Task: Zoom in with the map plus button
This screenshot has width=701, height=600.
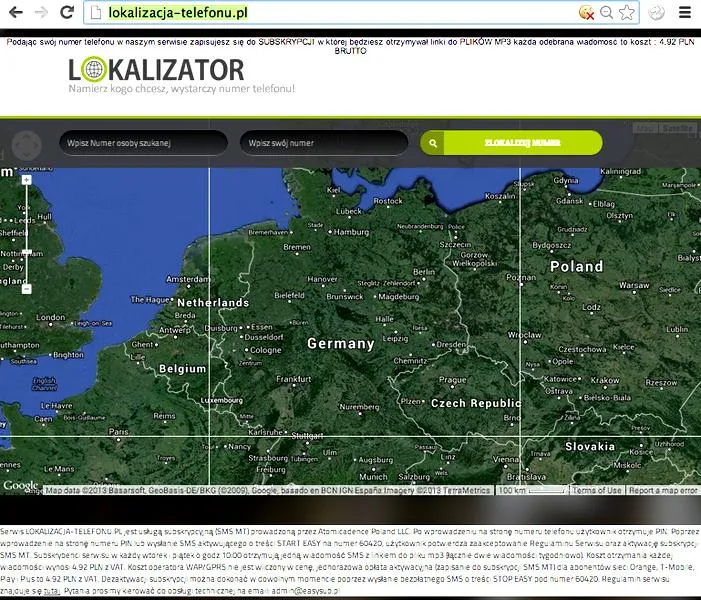Action: (26, 180)
